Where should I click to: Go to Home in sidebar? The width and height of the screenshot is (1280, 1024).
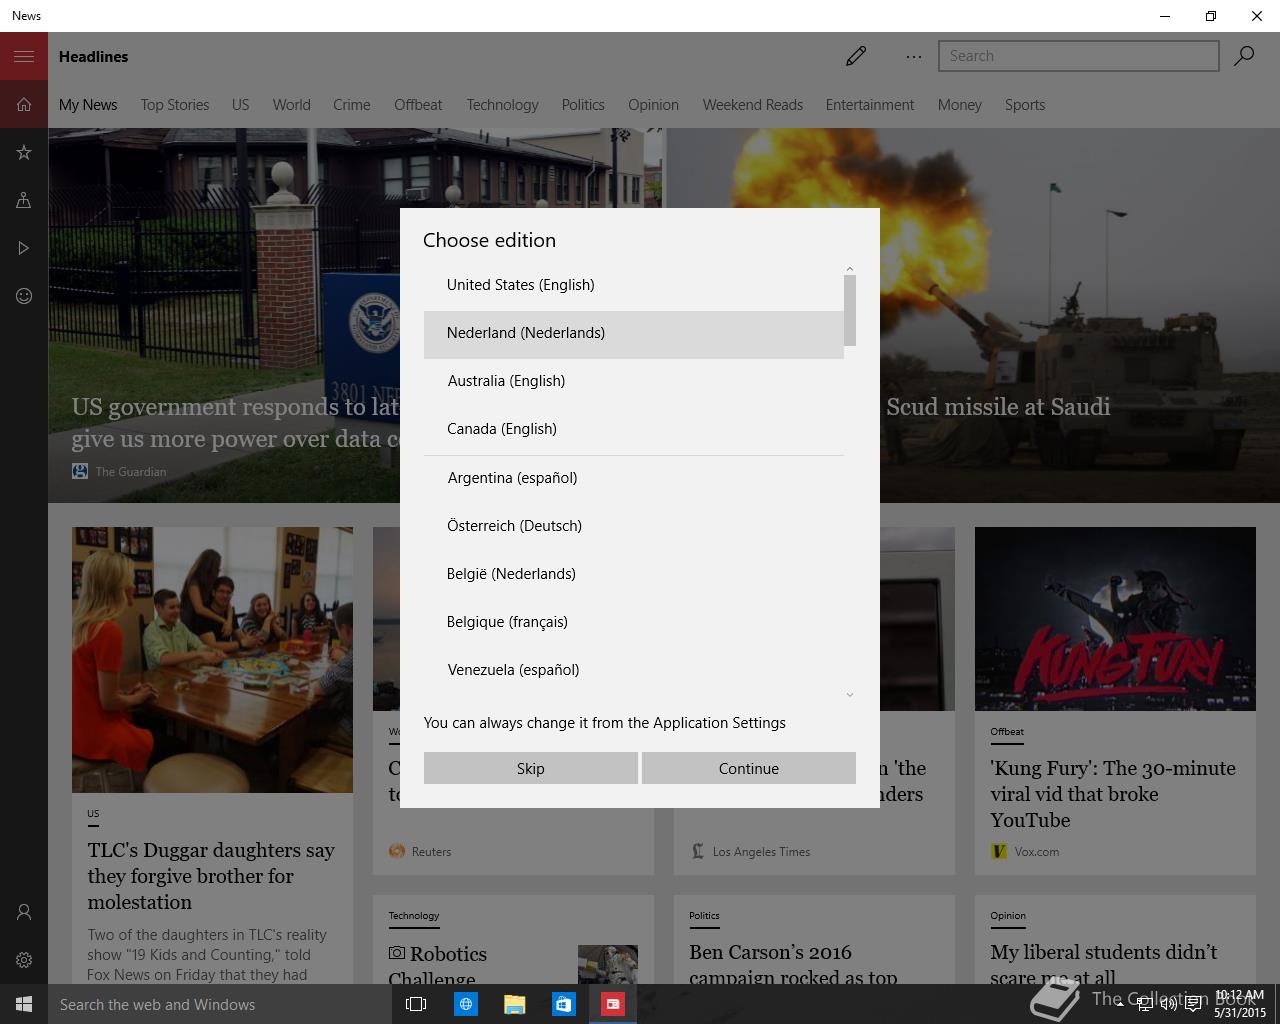24,104
